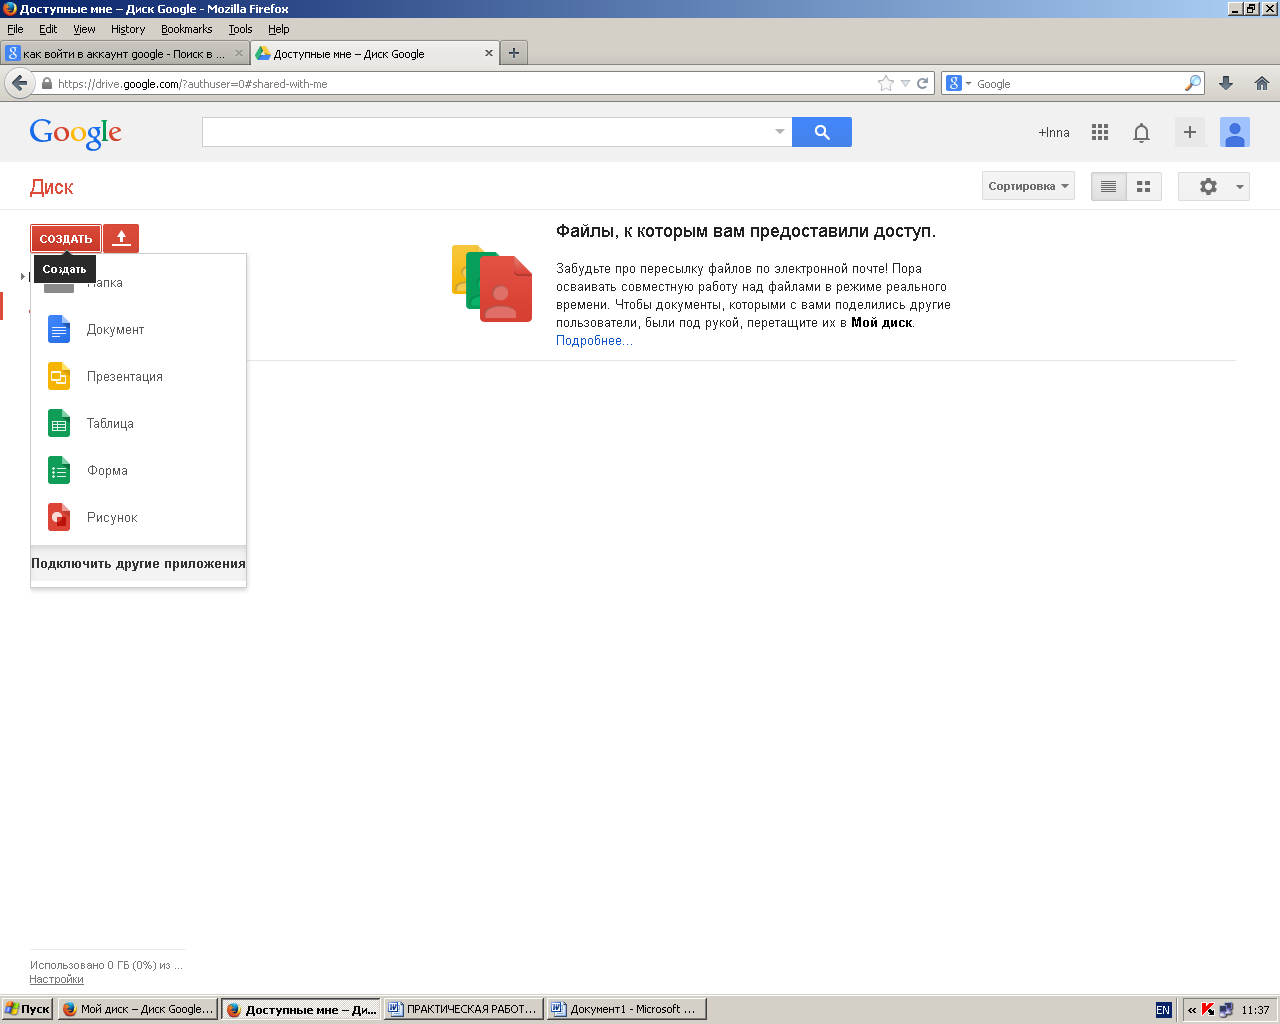The width and height of the screenshot is (1280, 1024).
Task: Click the Kaspersky tray icon
Action: tap(1208, 1009)
